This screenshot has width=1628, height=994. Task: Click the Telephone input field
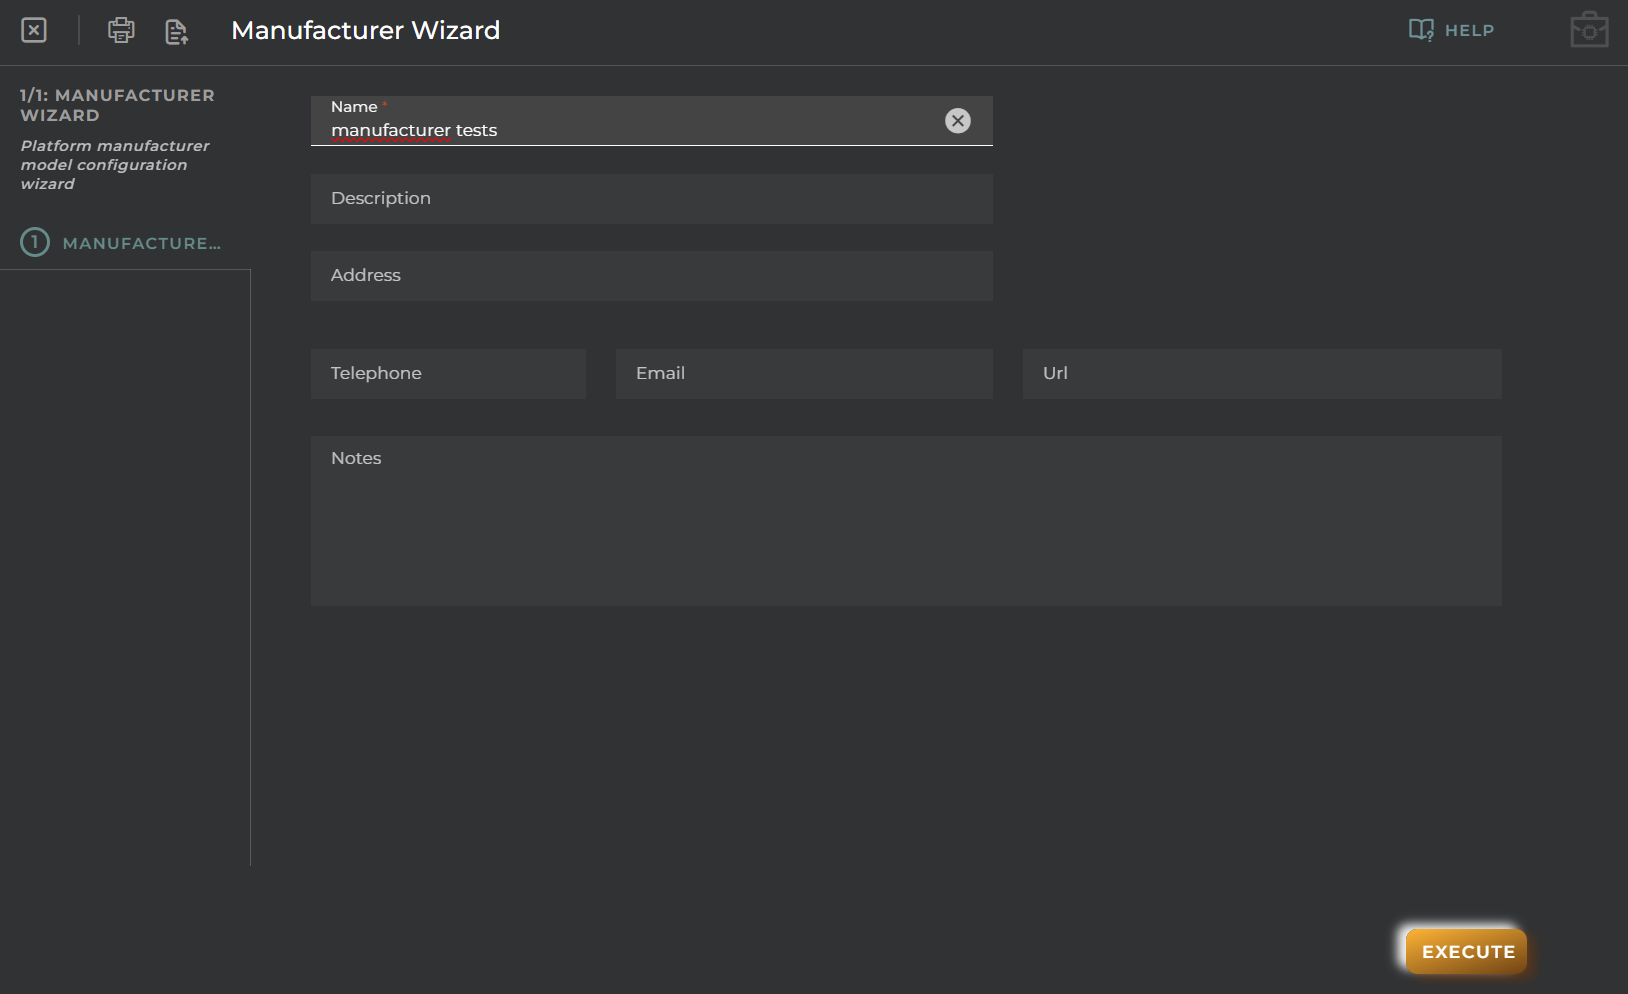[448, 374]
